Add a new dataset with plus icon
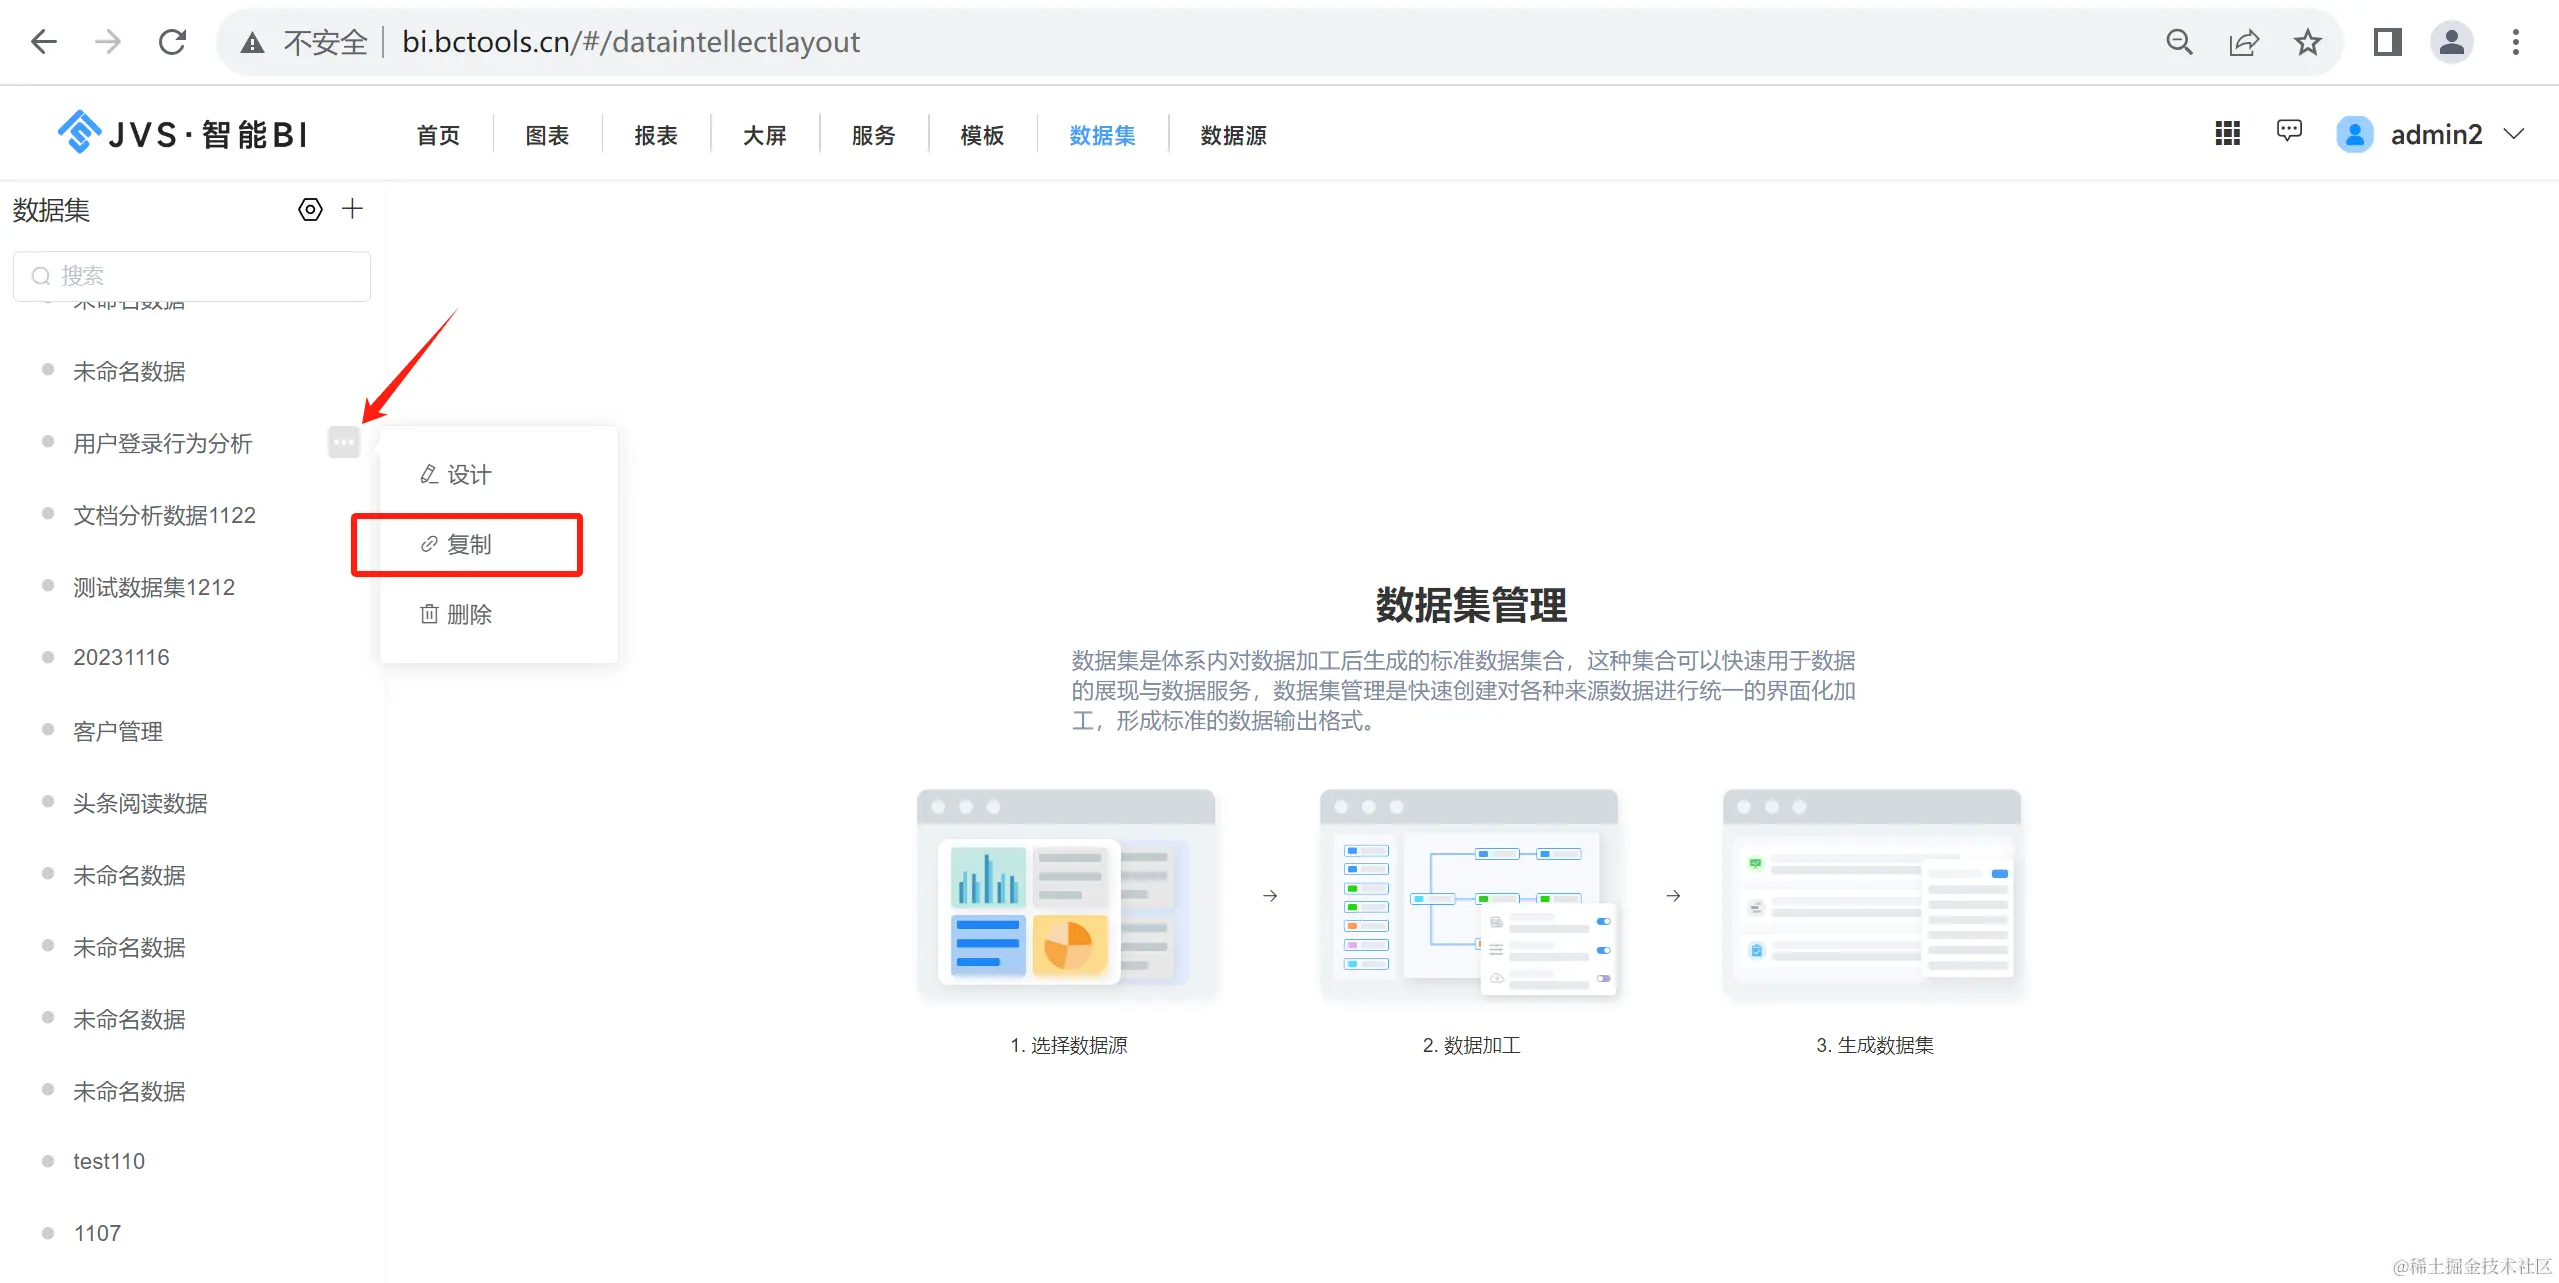Screen dimensions: 2559x1283 (x=352, y=209)
